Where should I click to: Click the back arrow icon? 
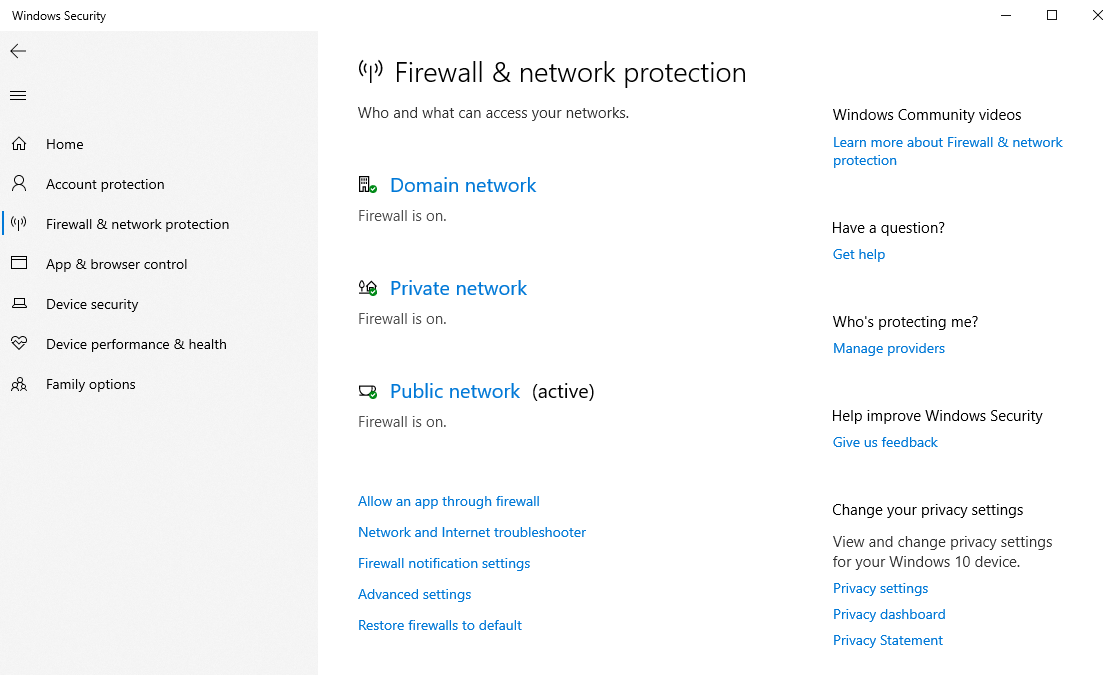click(x=18, y=51)
